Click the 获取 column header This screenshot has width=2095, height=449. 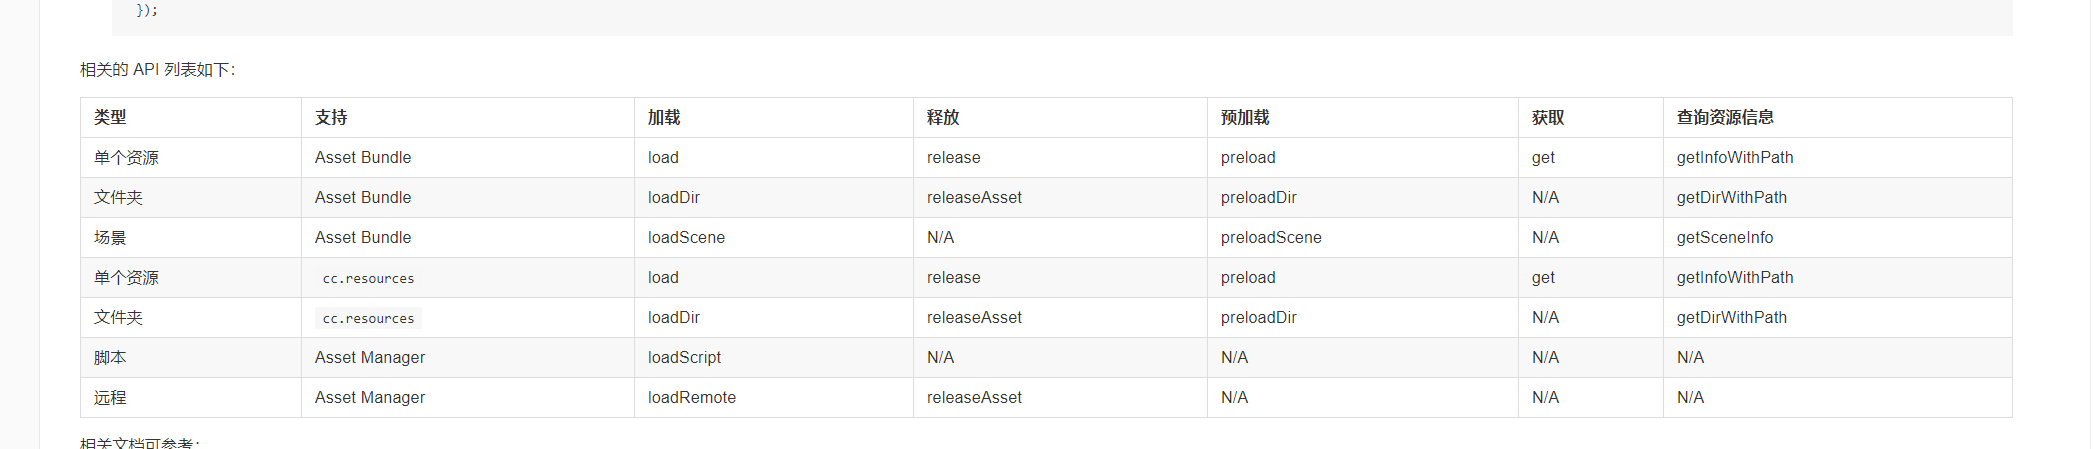coord(1548,118)
